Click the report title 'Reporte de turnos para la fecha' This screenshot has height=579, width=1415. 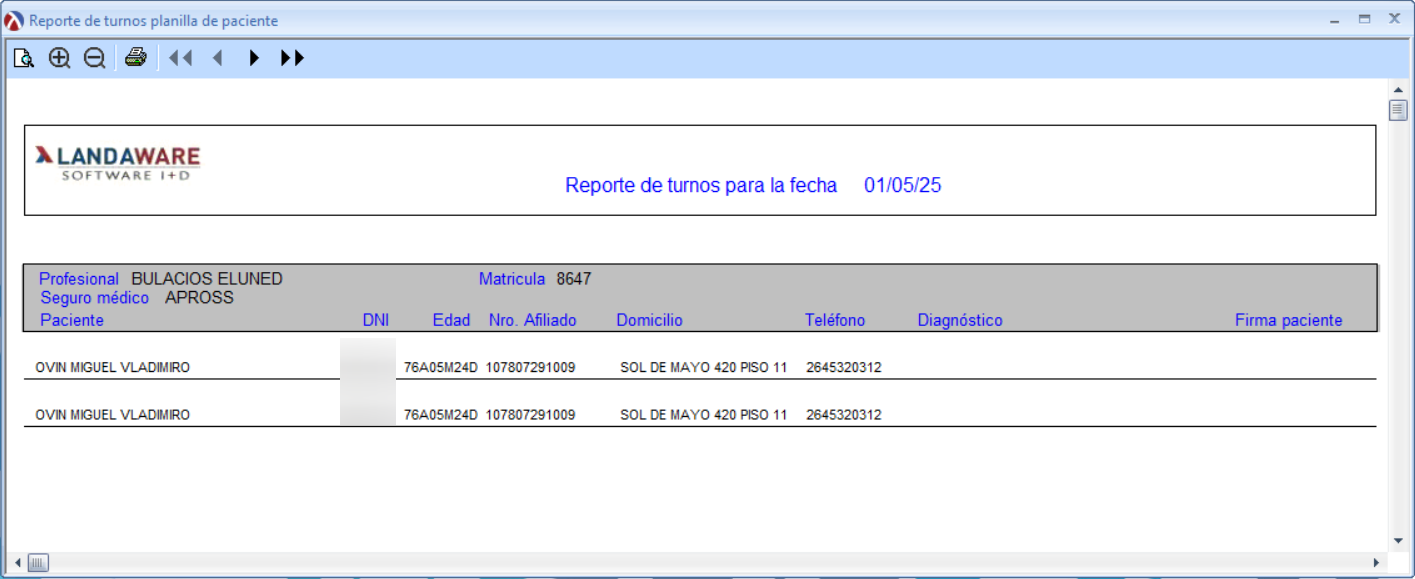701,185
